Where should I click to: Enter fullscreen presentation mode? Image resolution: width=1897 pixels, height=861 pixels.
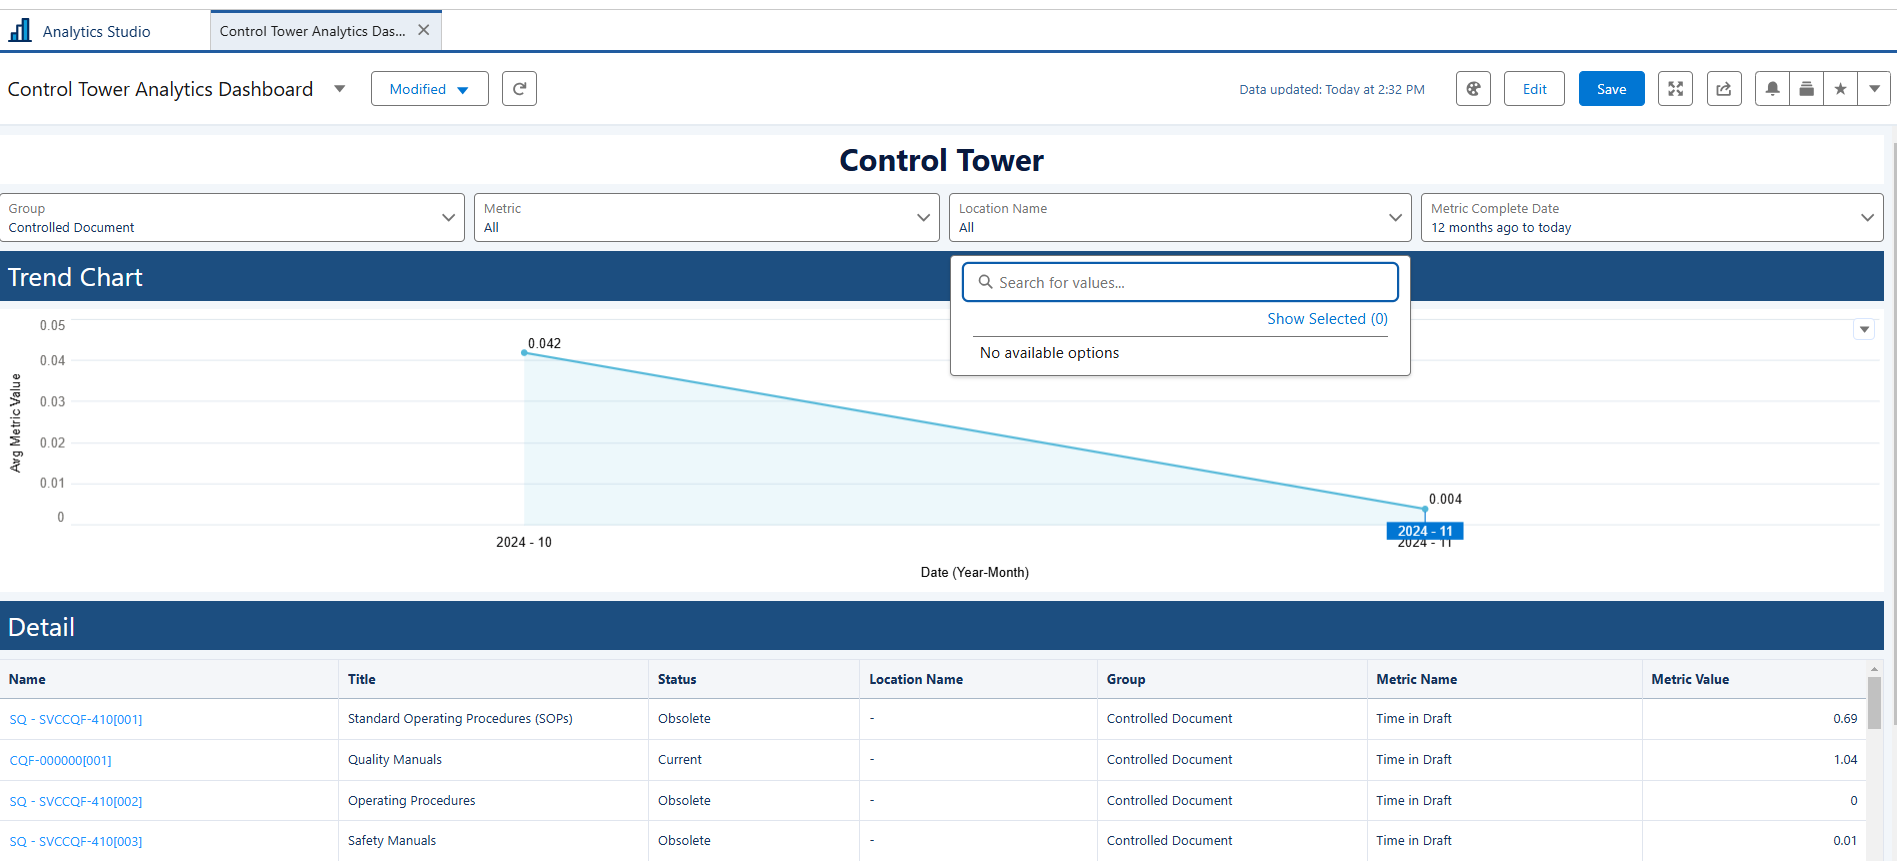point(1675,89)
